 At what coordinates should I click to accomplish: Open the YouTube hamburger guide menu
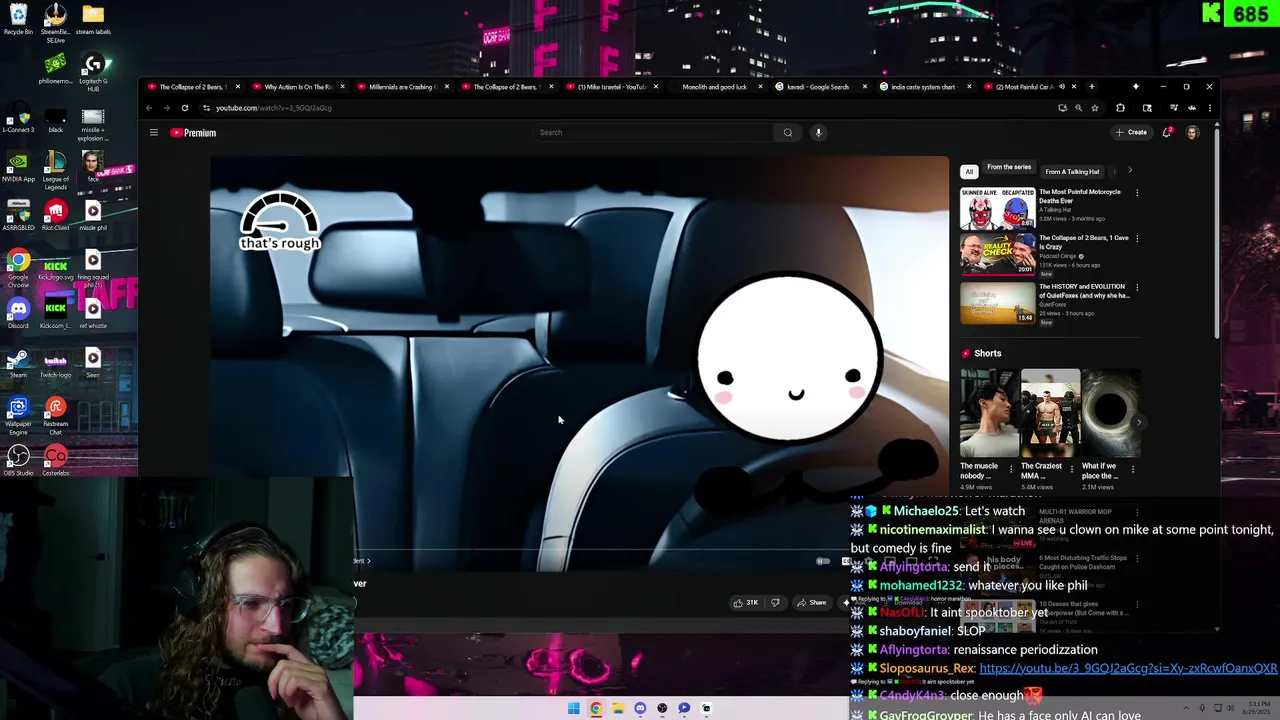click(x=154, y=132)
